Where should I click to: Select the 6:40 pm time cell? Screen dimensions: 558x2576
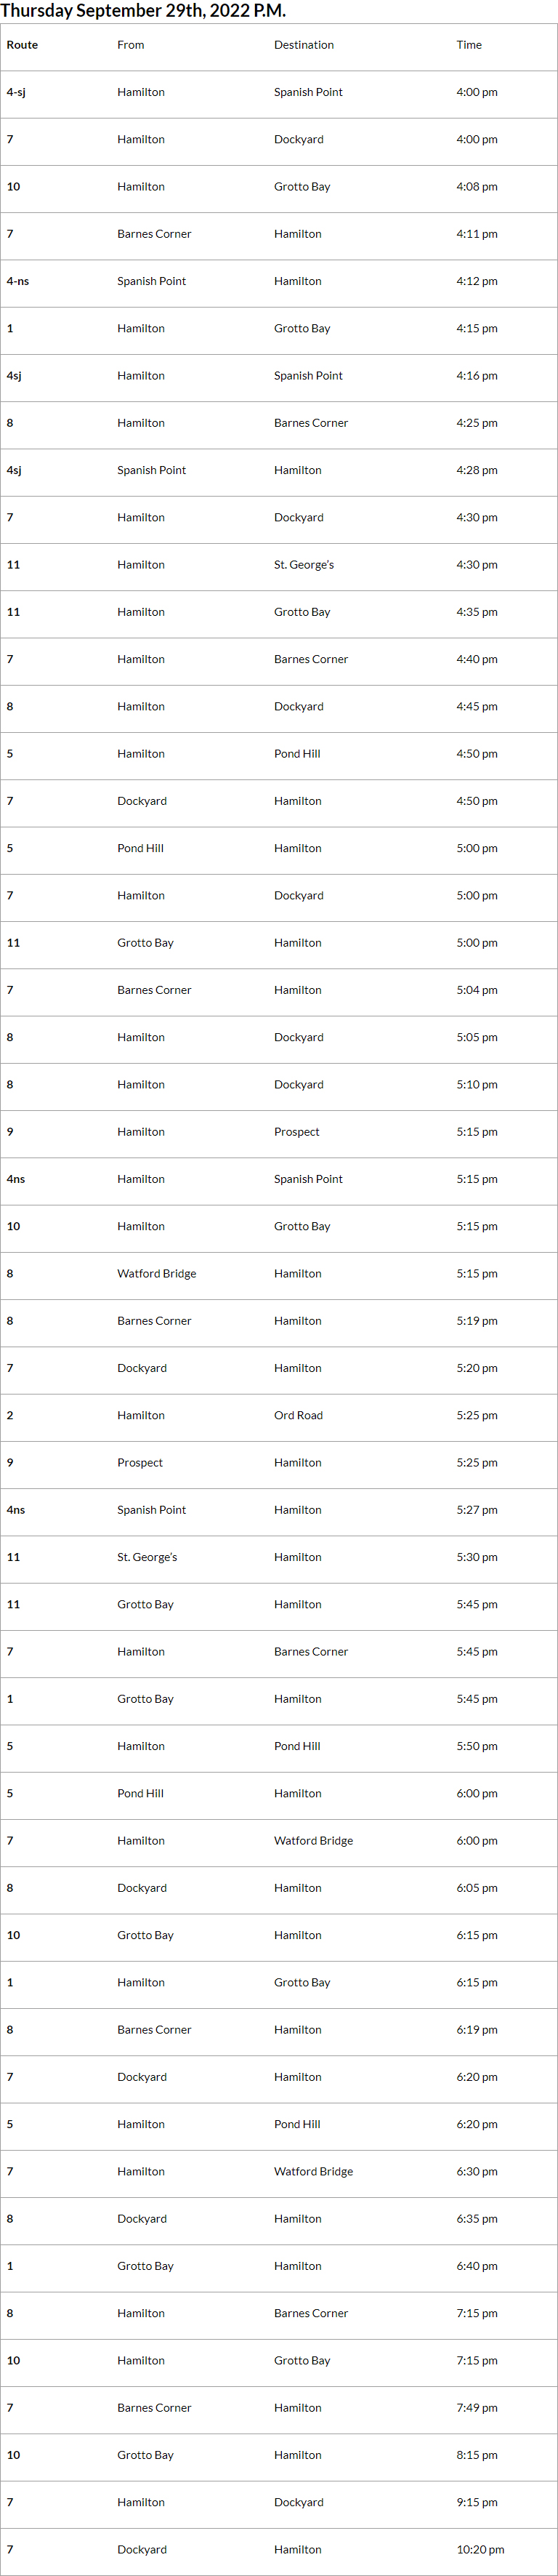point(476,2266)
